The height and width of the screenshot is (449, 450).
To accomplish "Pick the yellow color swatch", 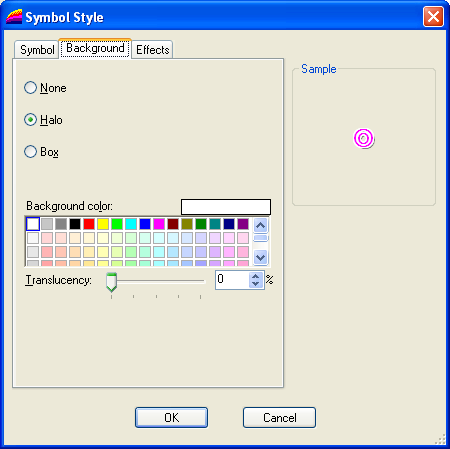I will 103,224.
